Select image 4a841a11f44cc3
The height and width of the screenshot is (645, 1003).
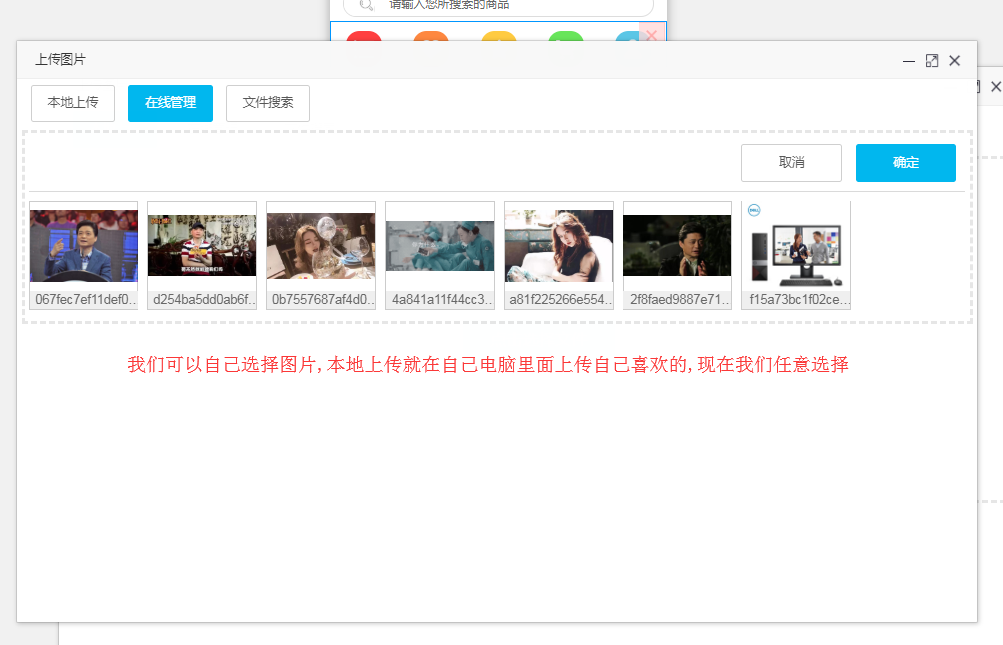click(440, 246)
